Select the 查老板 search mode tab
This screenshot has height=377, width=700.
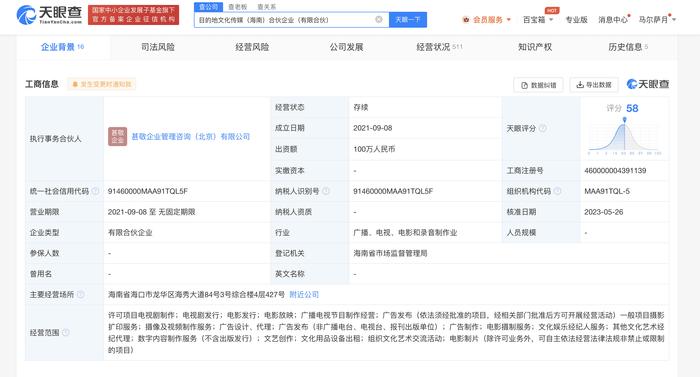click(x=238, y=7)
